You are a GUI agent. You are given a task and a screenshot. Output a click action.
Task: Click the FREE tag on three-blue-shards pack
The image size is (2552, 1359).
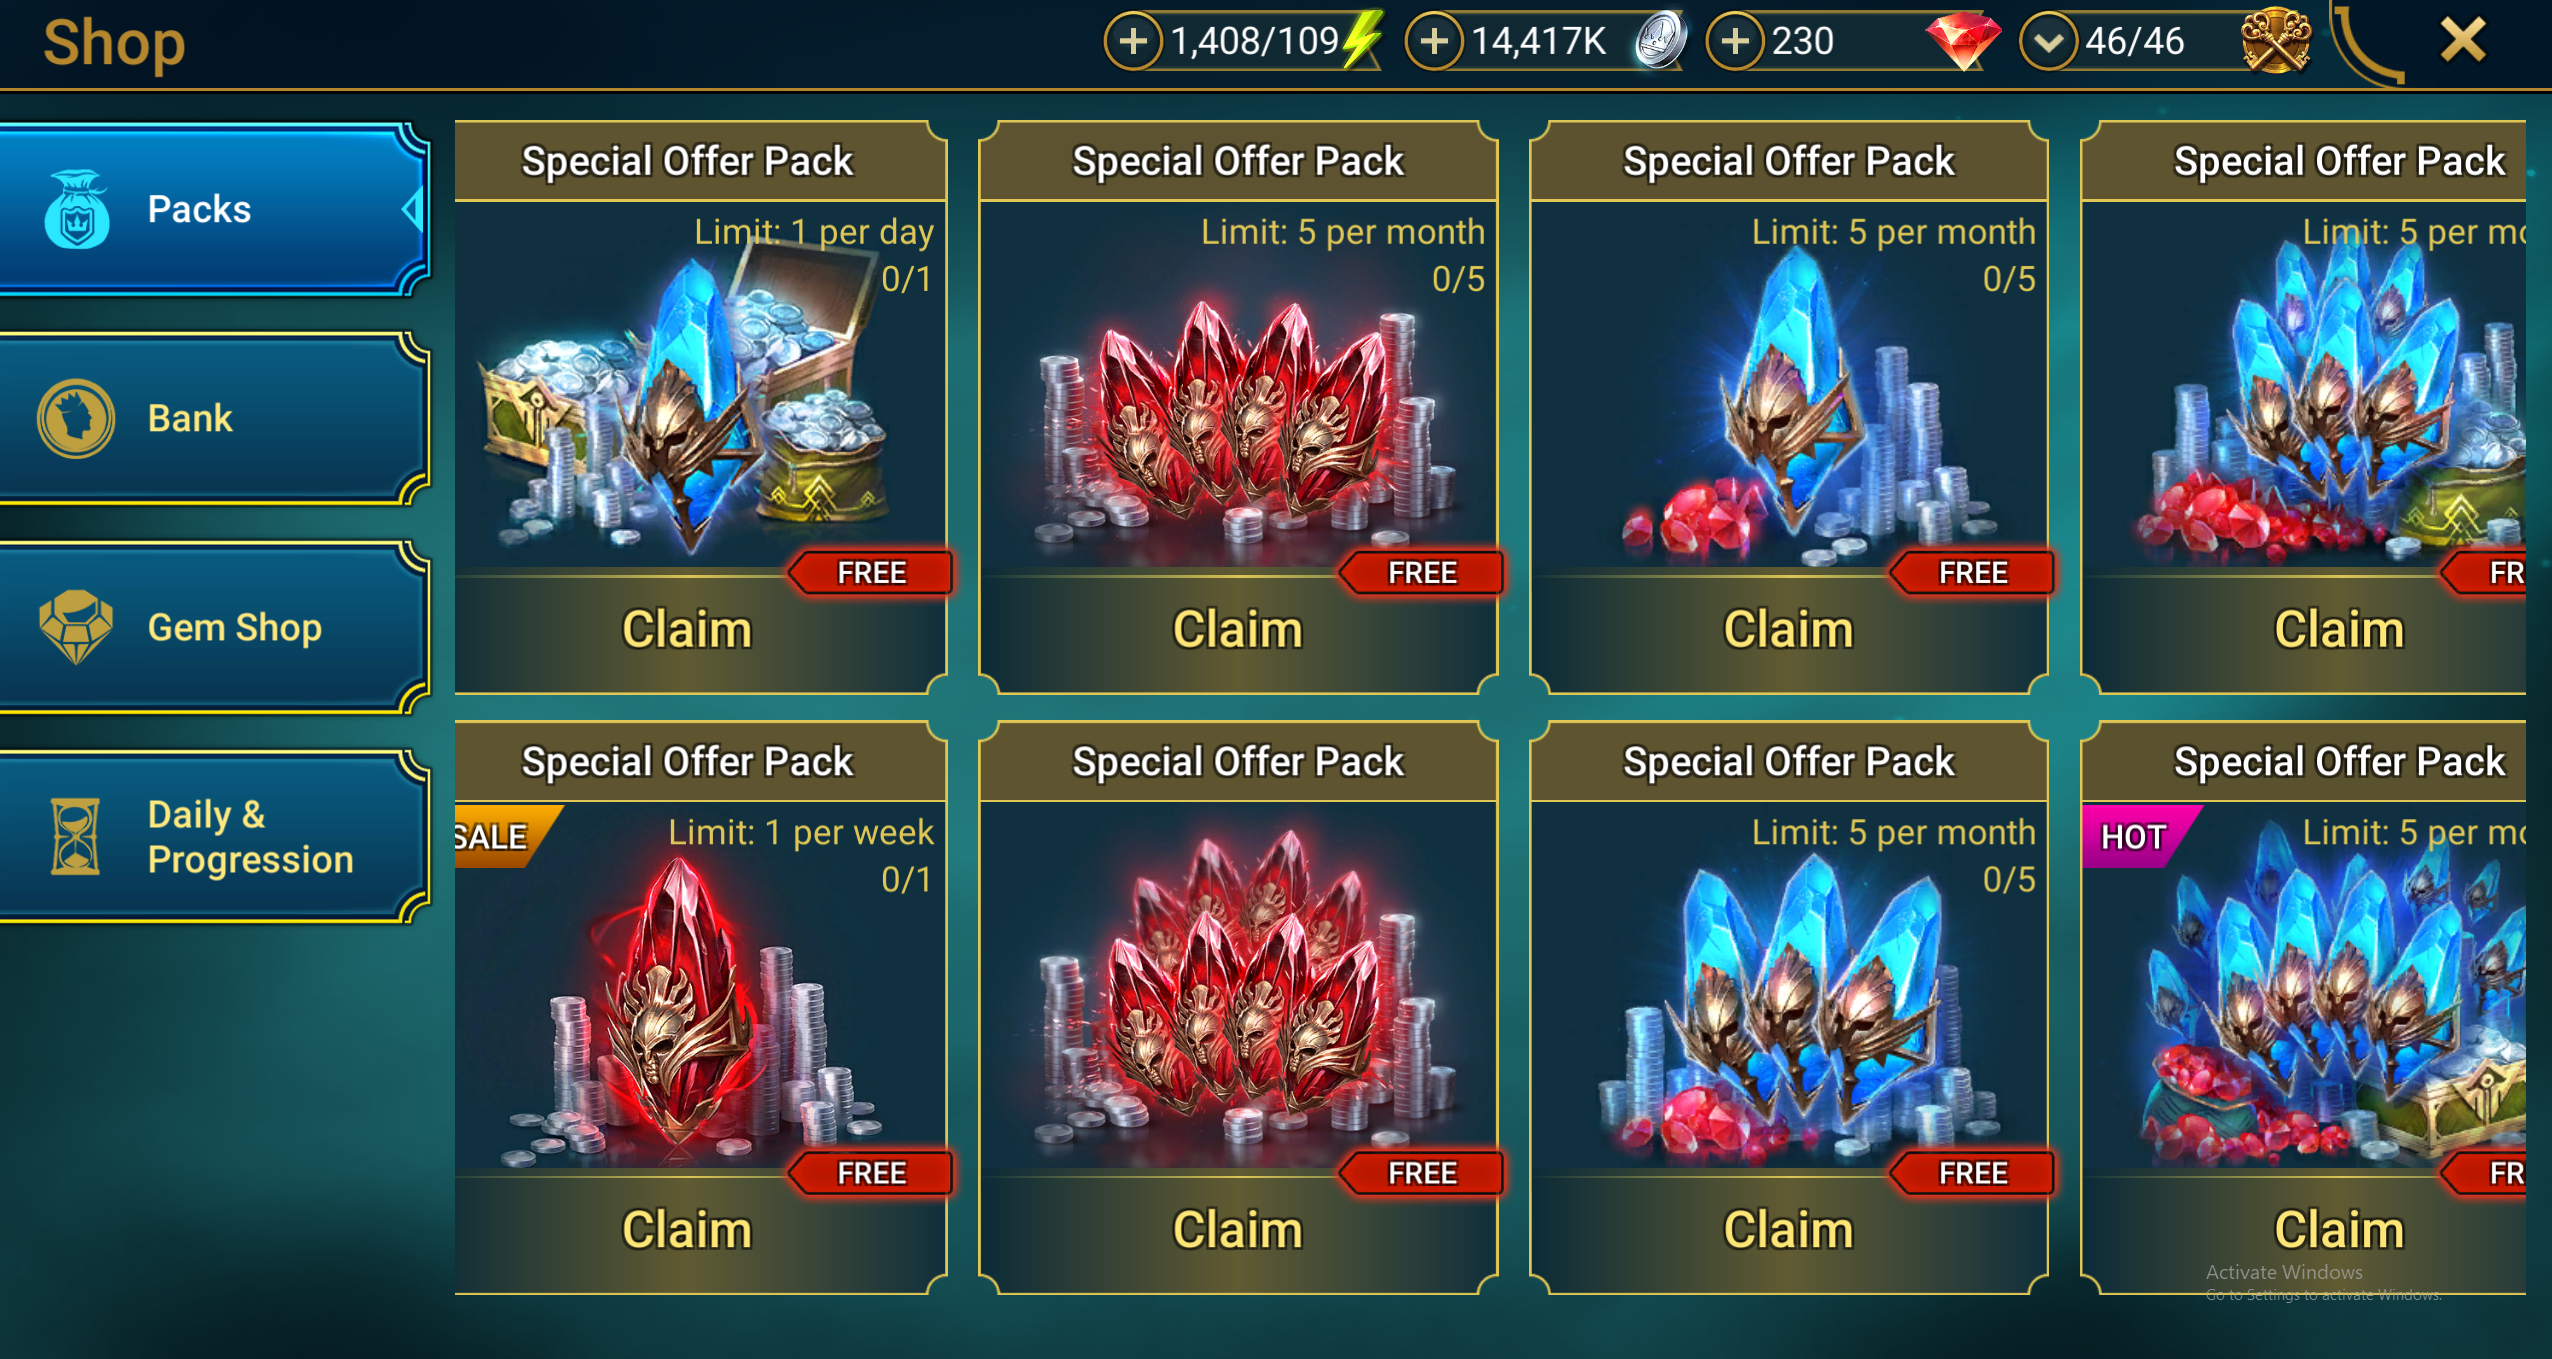[1971, 1173]
